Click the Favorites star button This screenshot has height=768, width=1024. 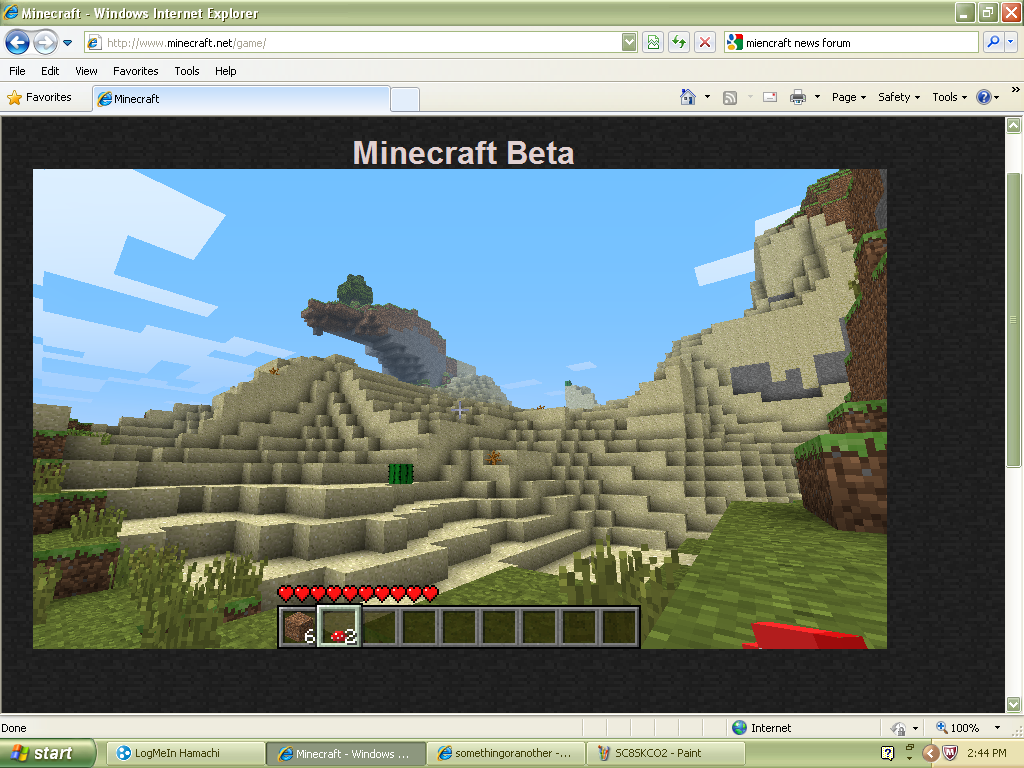coord(39,97)
